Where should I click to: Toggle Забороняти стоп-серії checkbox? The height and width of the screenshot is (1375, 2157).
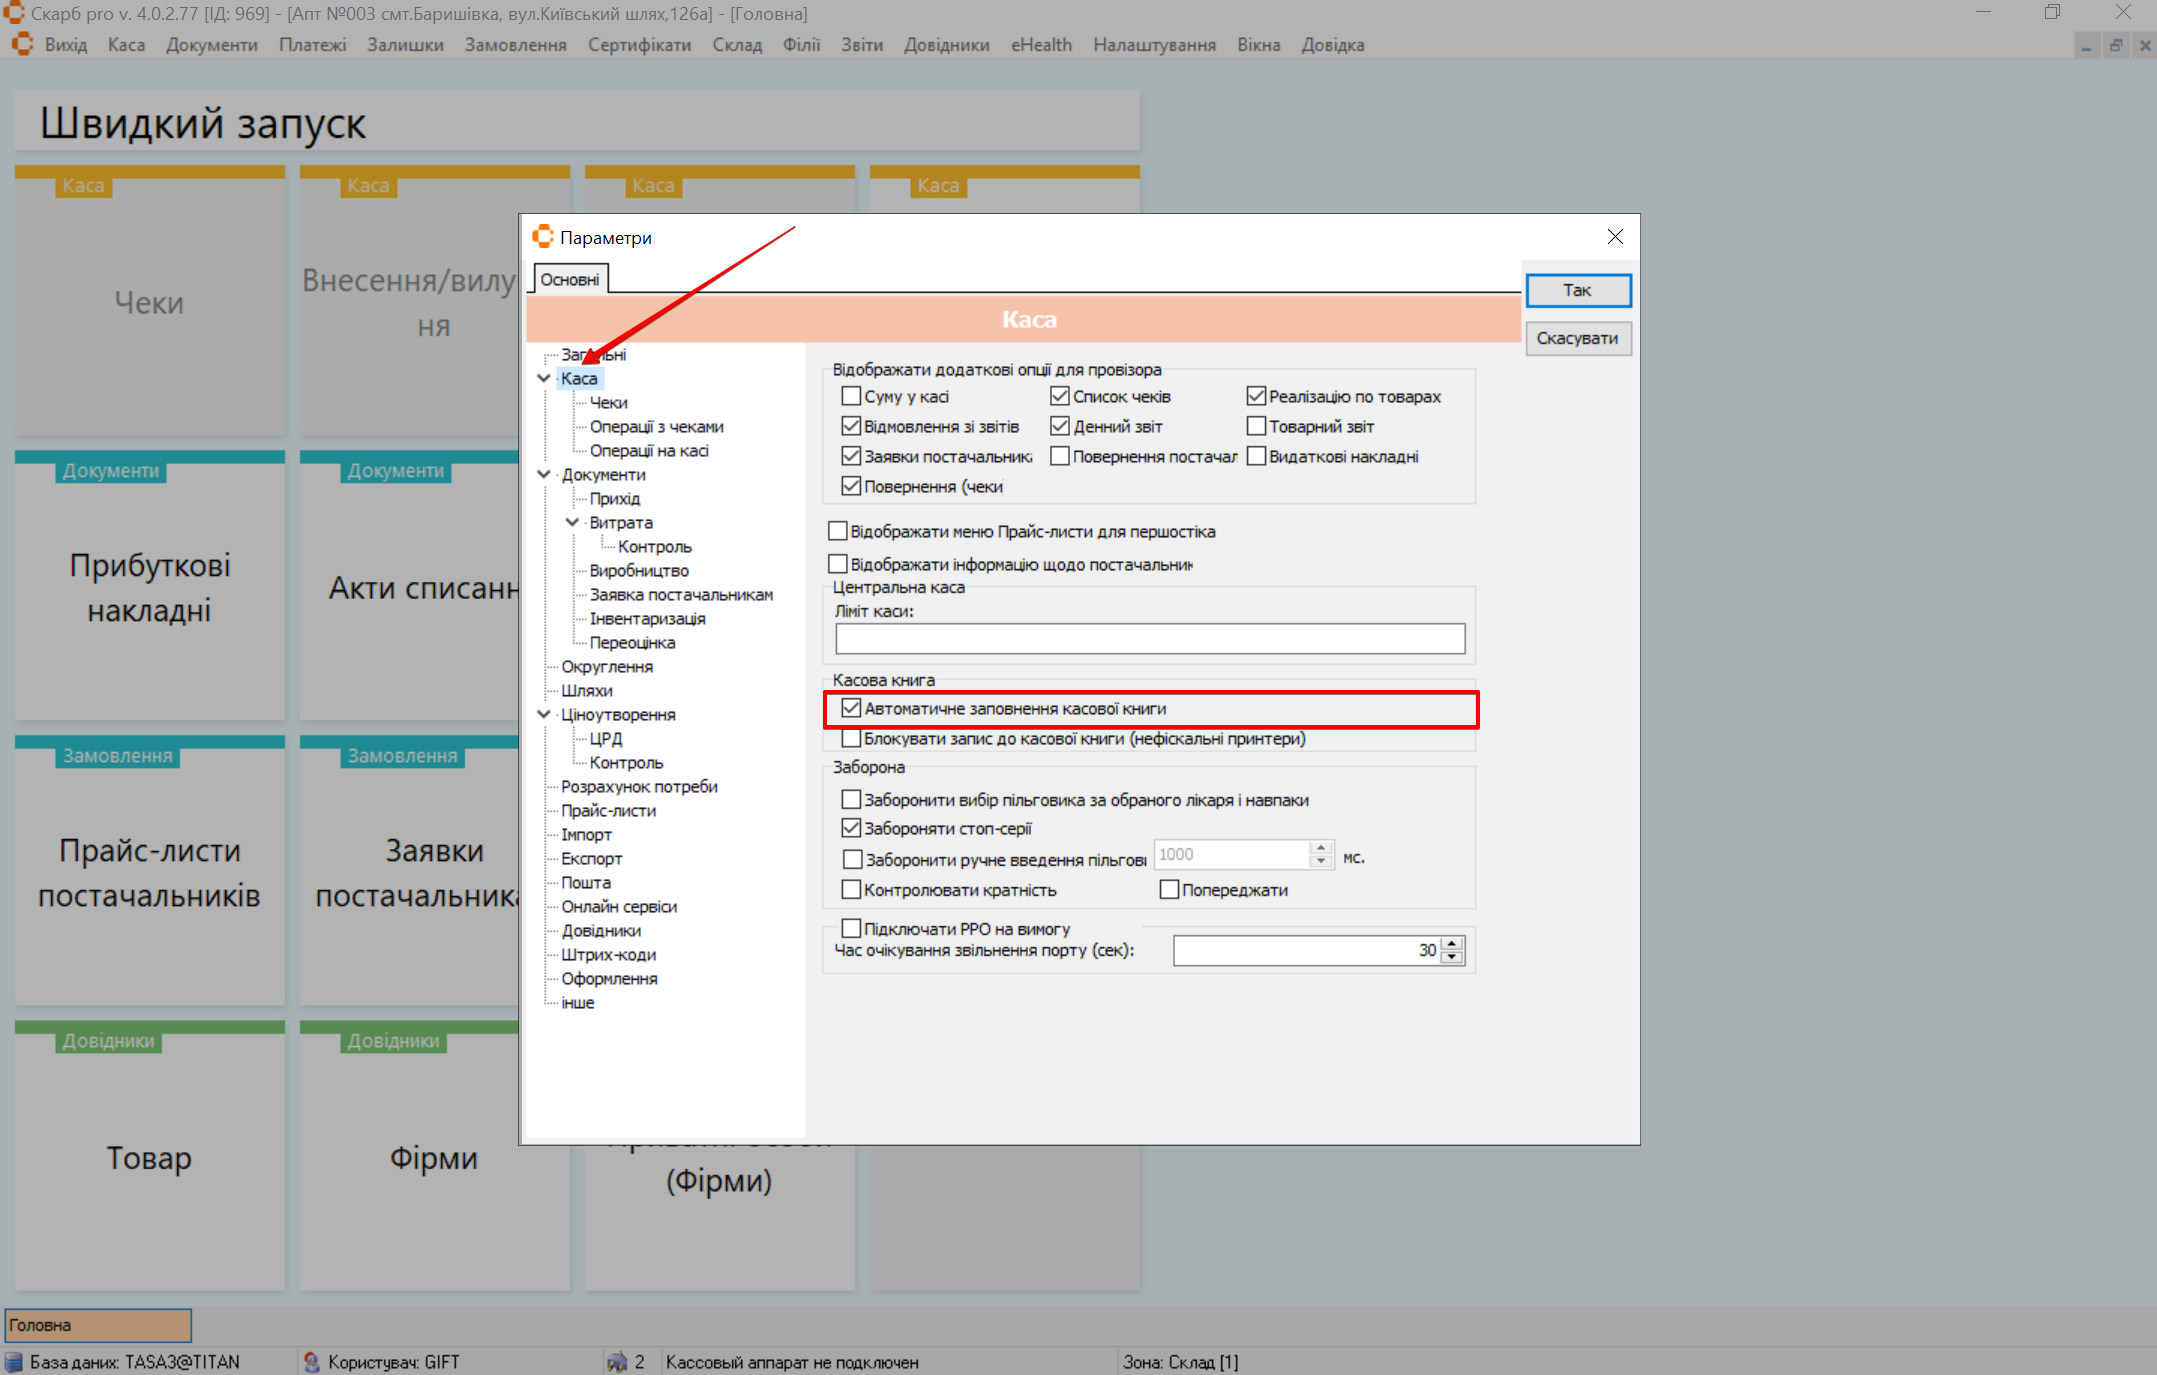[x=851, y=828]
